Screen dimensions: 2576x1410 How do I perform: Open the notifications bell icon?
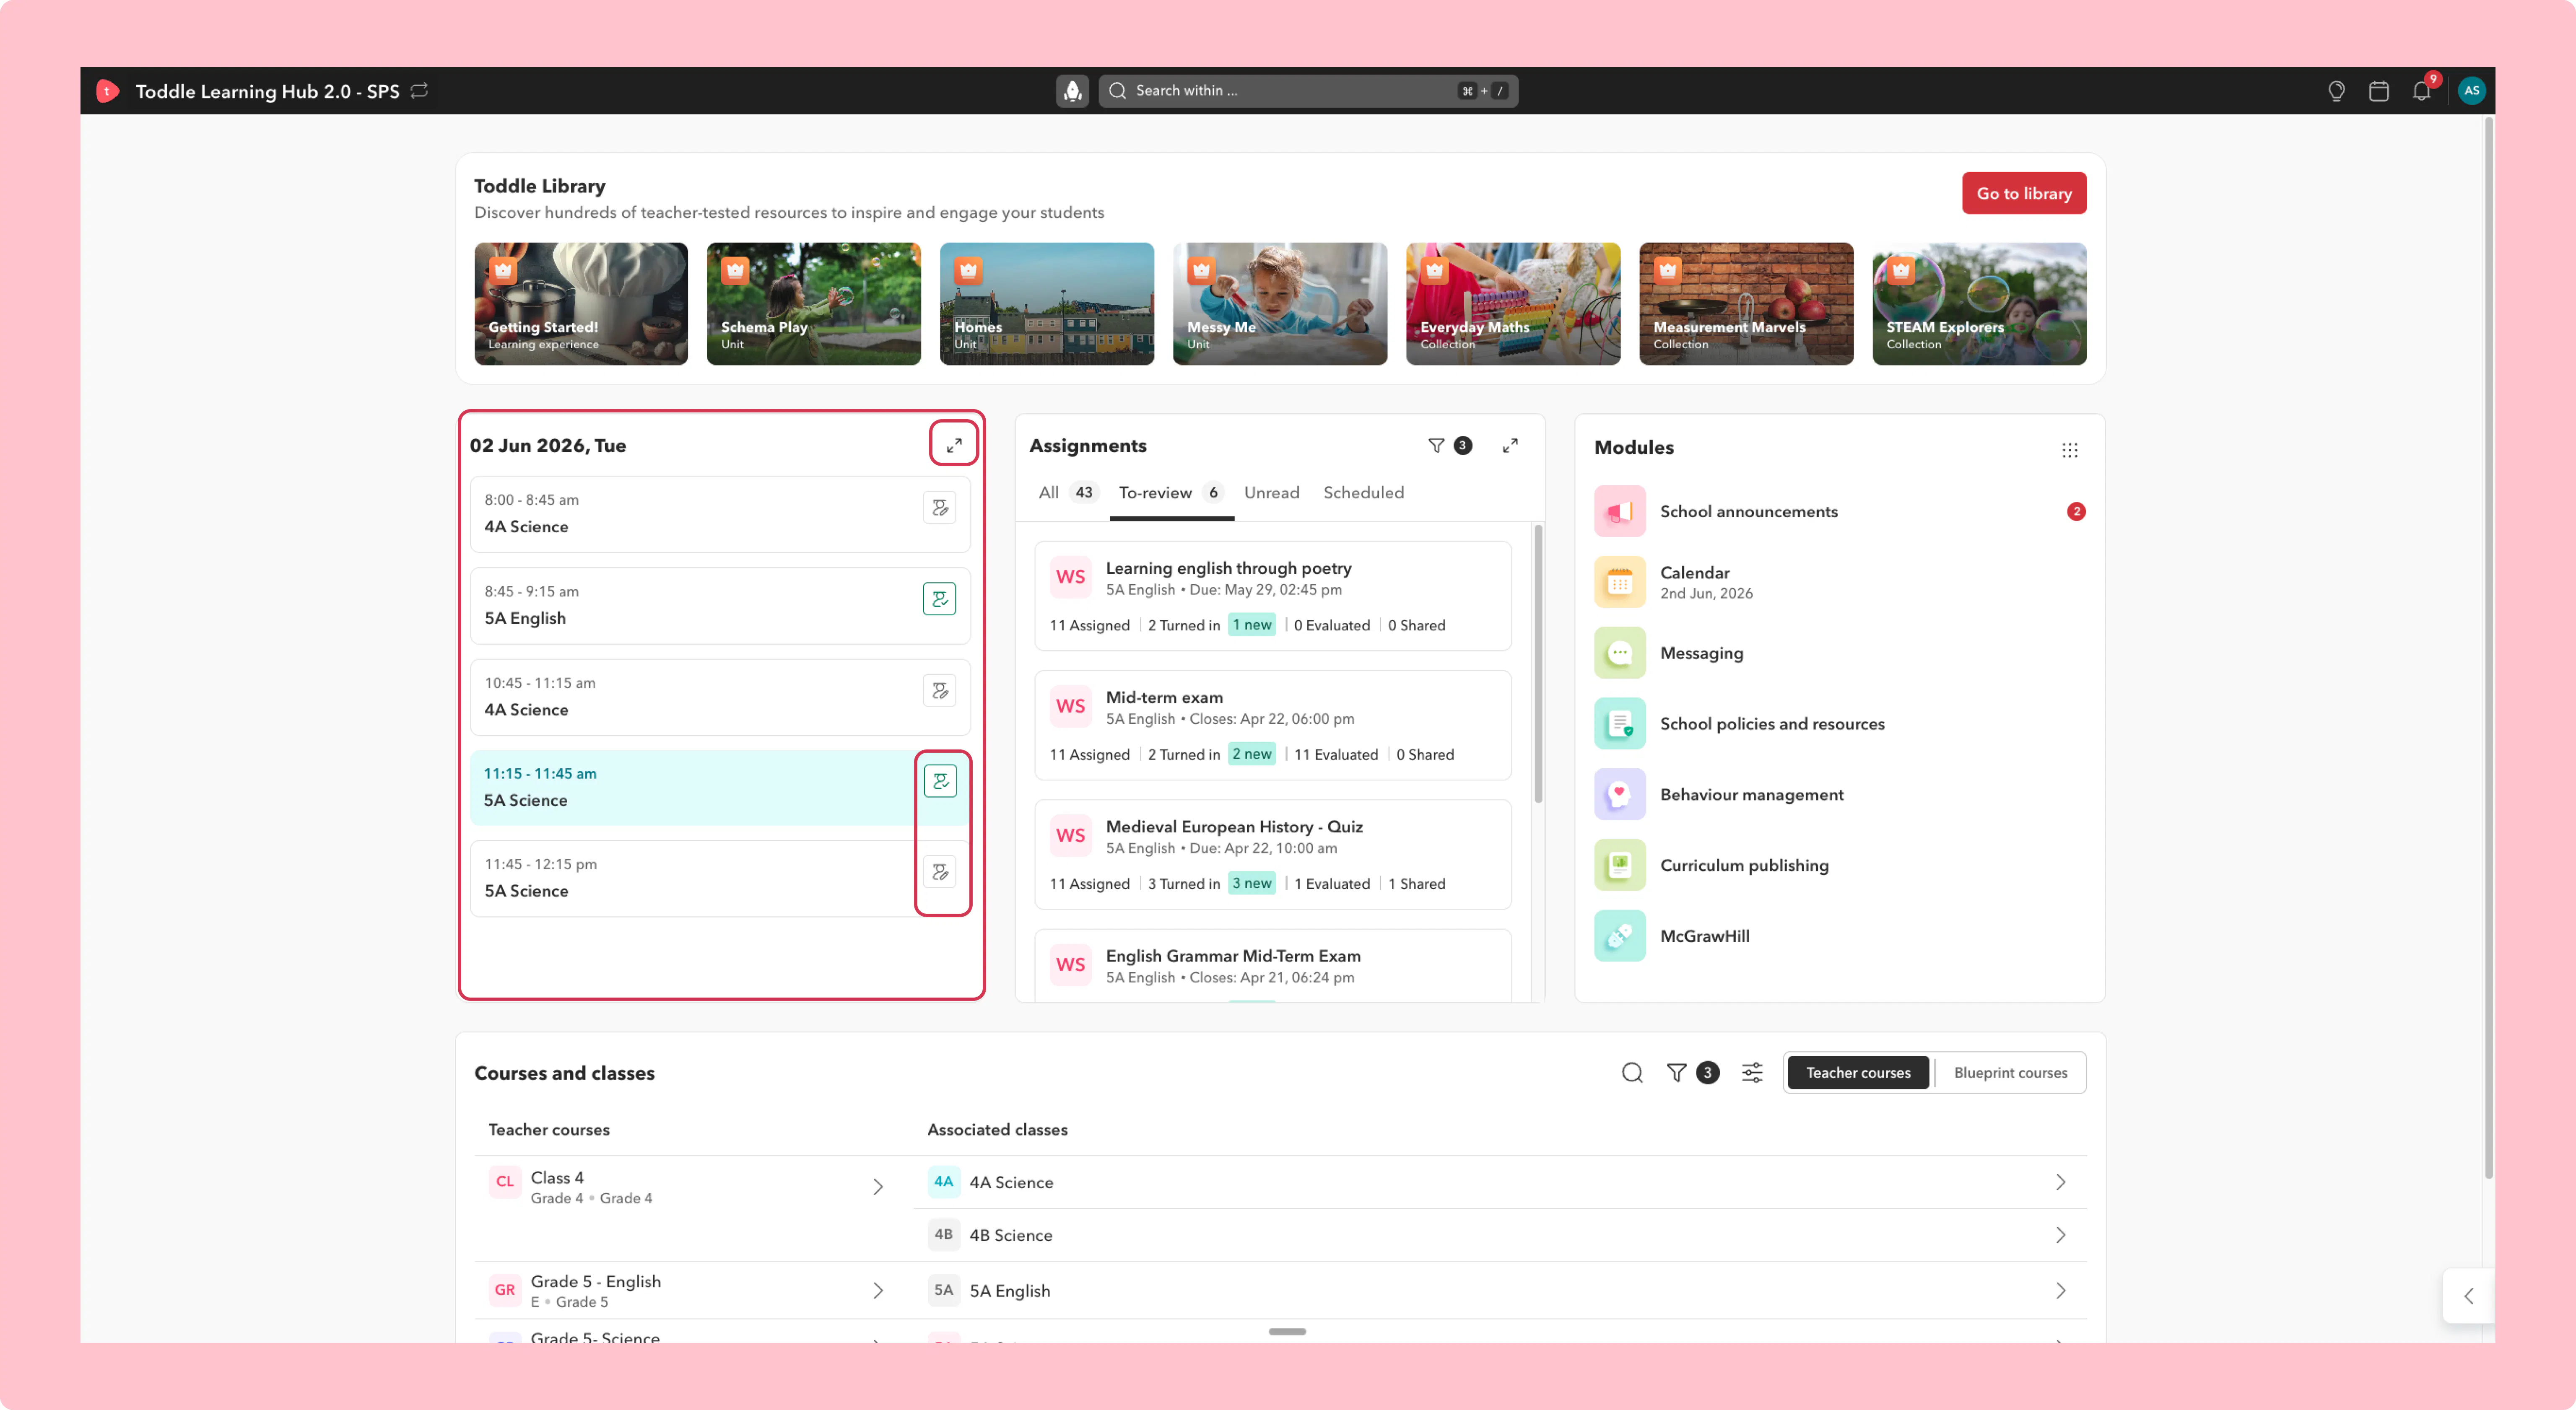pos(2421,91)
